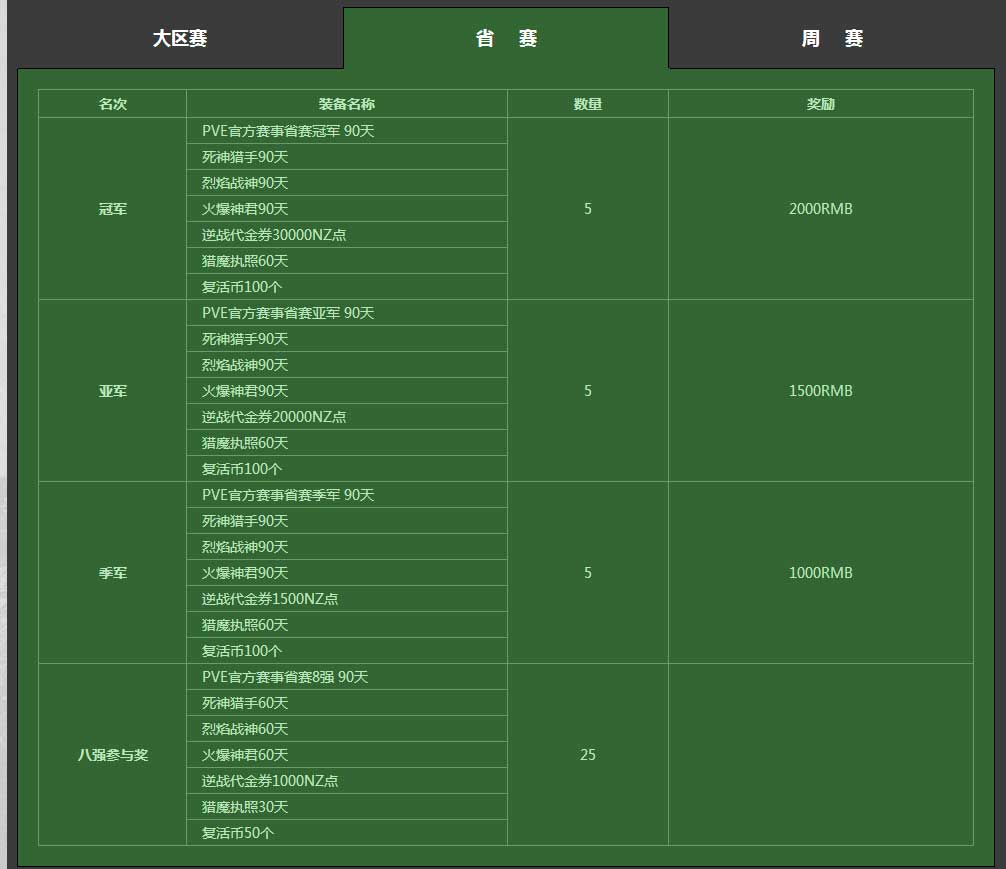Click the 复活币50个 entry

pos(238,833)
